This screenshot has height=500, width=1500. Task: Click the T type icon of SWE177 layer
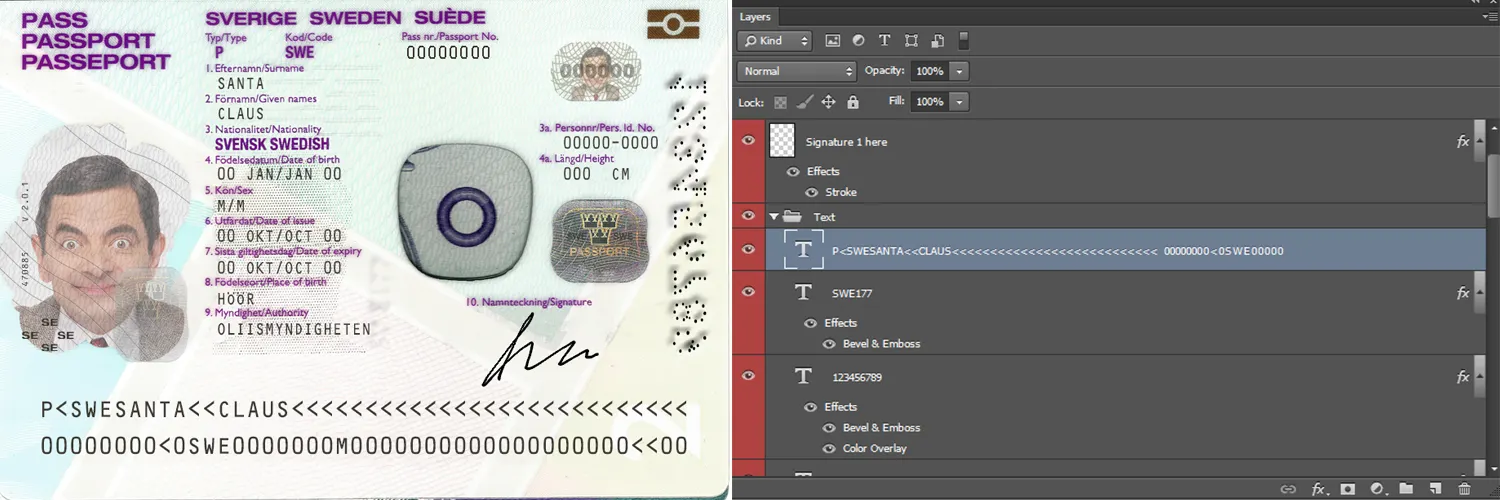(x=802, y=292)
